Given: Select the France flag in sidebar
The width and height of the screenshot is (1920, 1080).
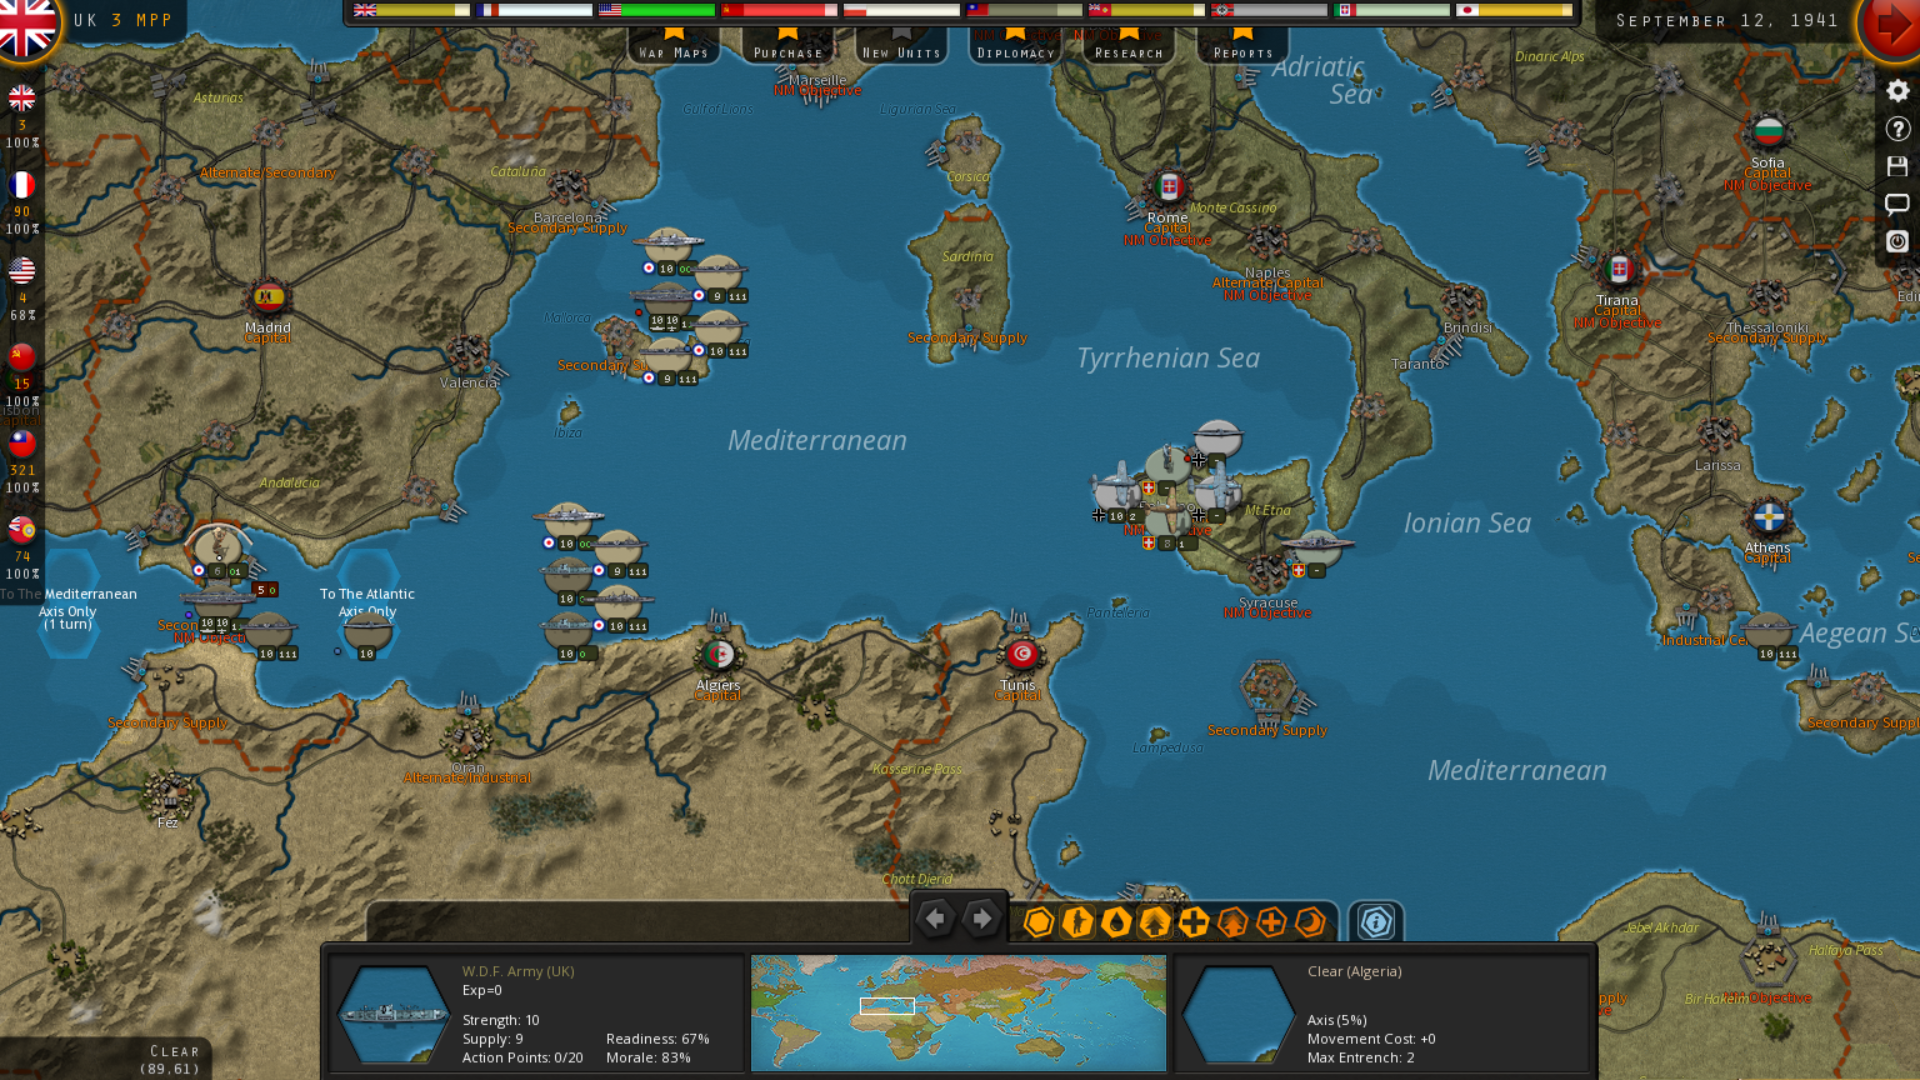Looking at the screenshot, I should point(22,185).
